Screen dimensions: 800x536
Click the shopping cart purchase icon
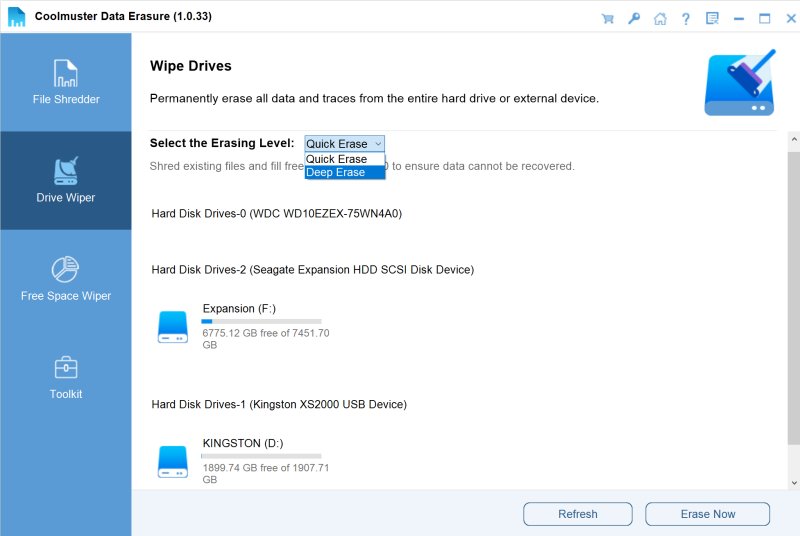tap(607, 18)
